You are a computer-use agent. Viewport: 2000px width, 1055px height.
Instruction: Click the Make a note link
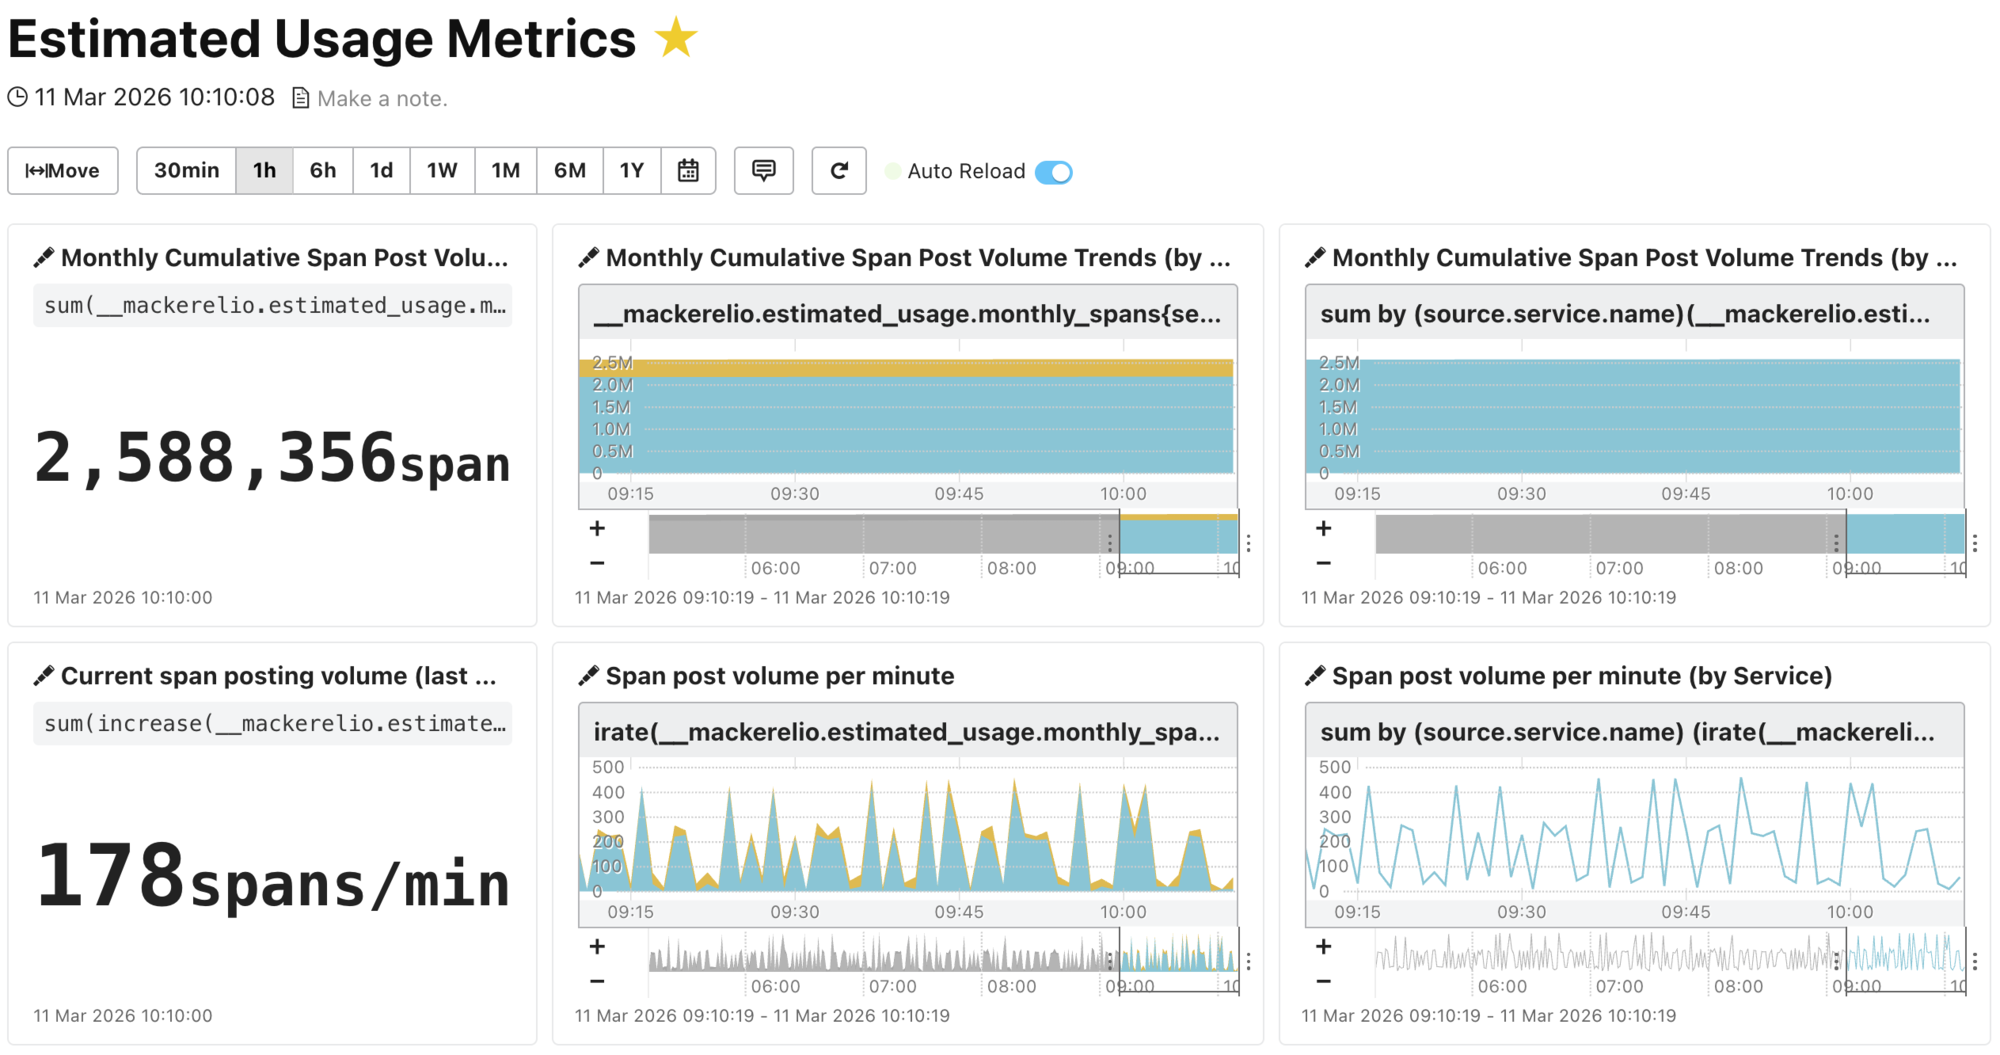click(381, 98)
